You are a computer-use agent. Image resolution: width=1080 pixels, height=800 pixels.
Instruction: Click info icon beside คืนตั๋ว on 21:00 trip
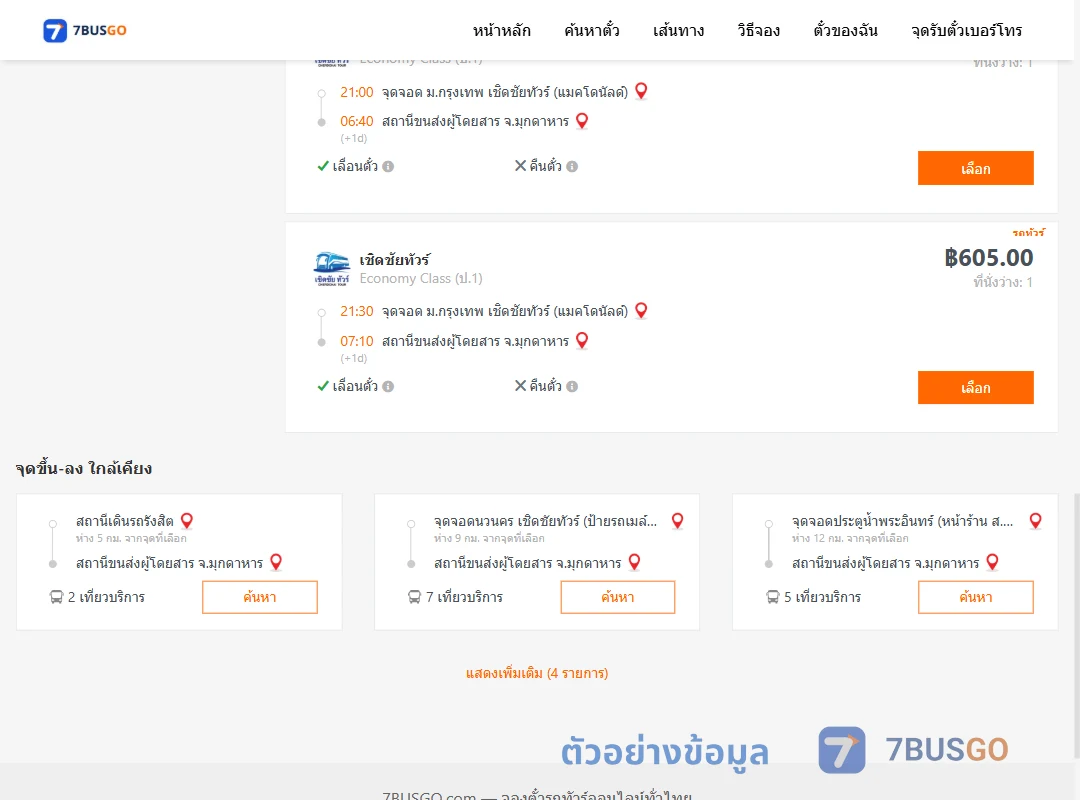(572, 166)
